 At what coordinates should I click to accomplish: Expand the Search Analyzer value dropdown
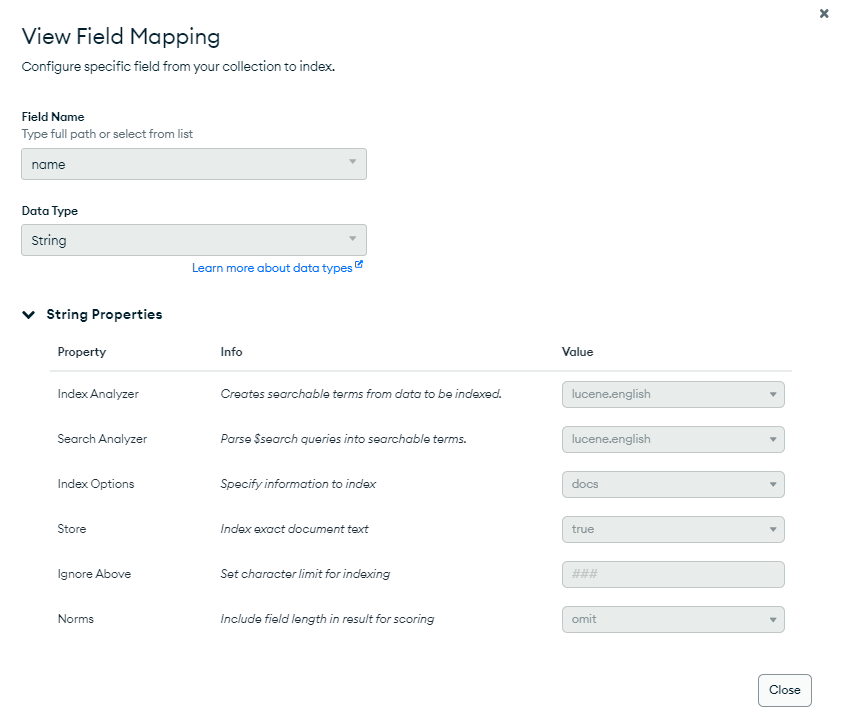[673, 439]
